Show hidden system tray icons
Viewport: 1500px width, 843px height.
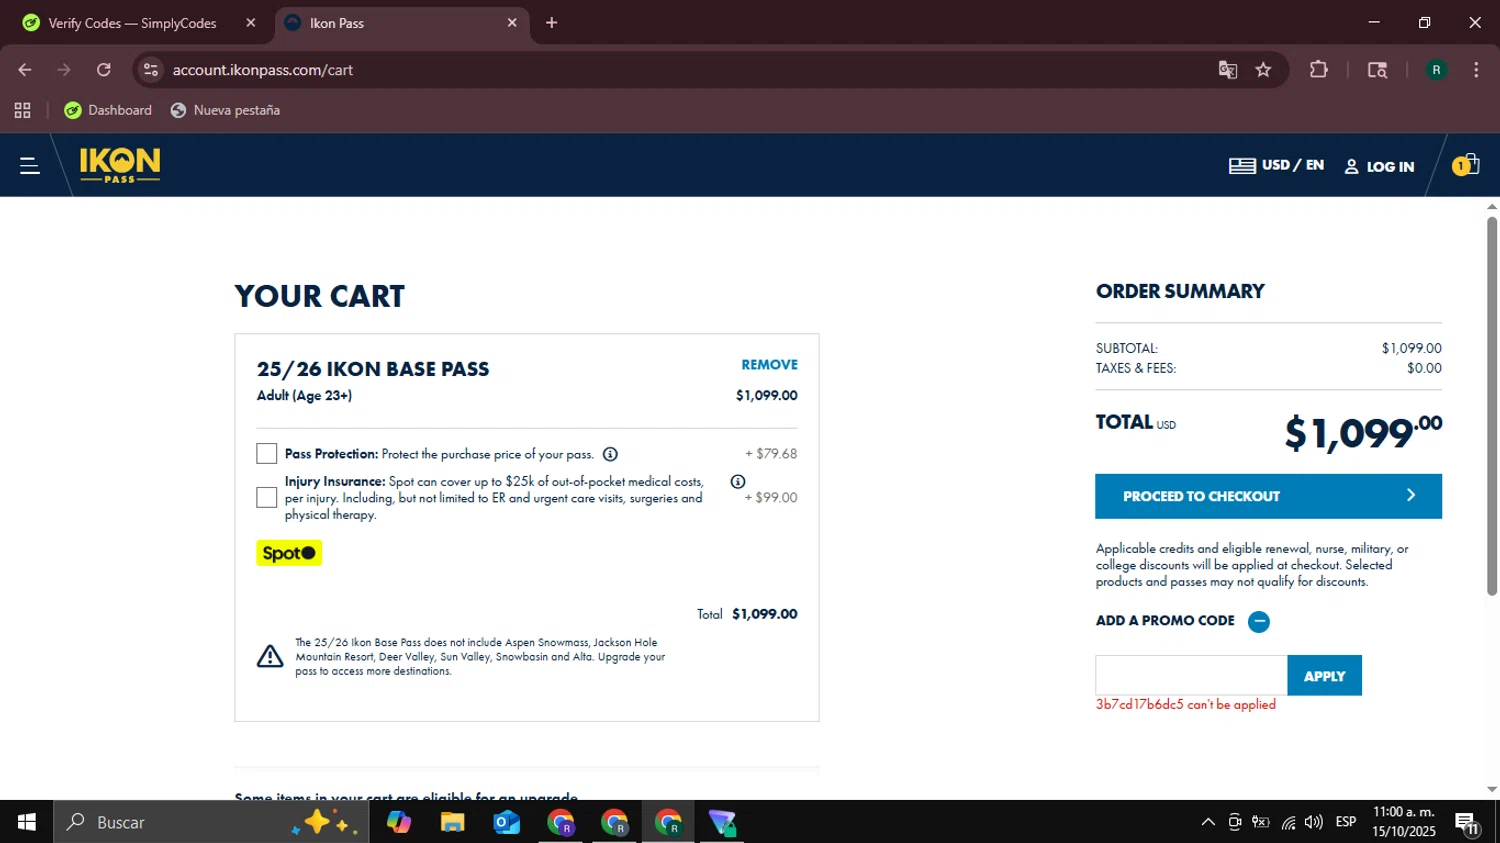click(x=1208, y=822)
